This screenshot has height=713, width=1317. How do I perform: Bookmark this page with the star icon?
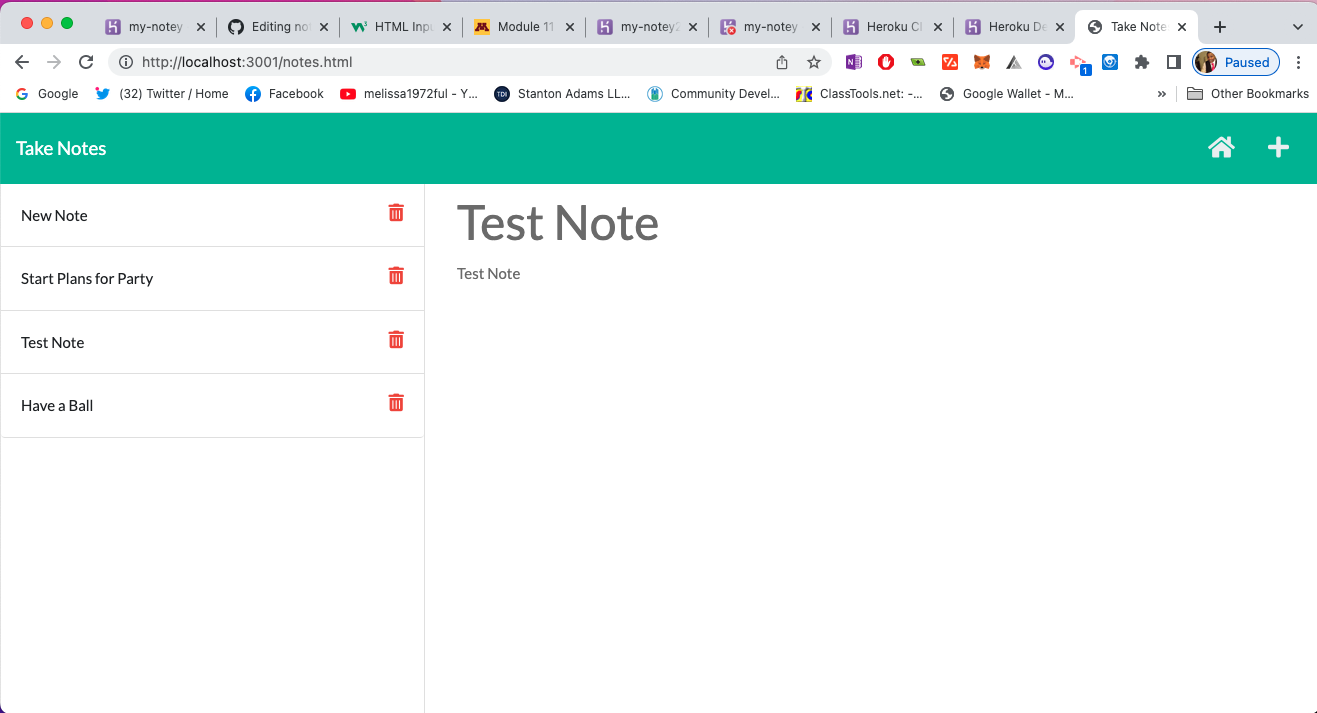point(813,61)
